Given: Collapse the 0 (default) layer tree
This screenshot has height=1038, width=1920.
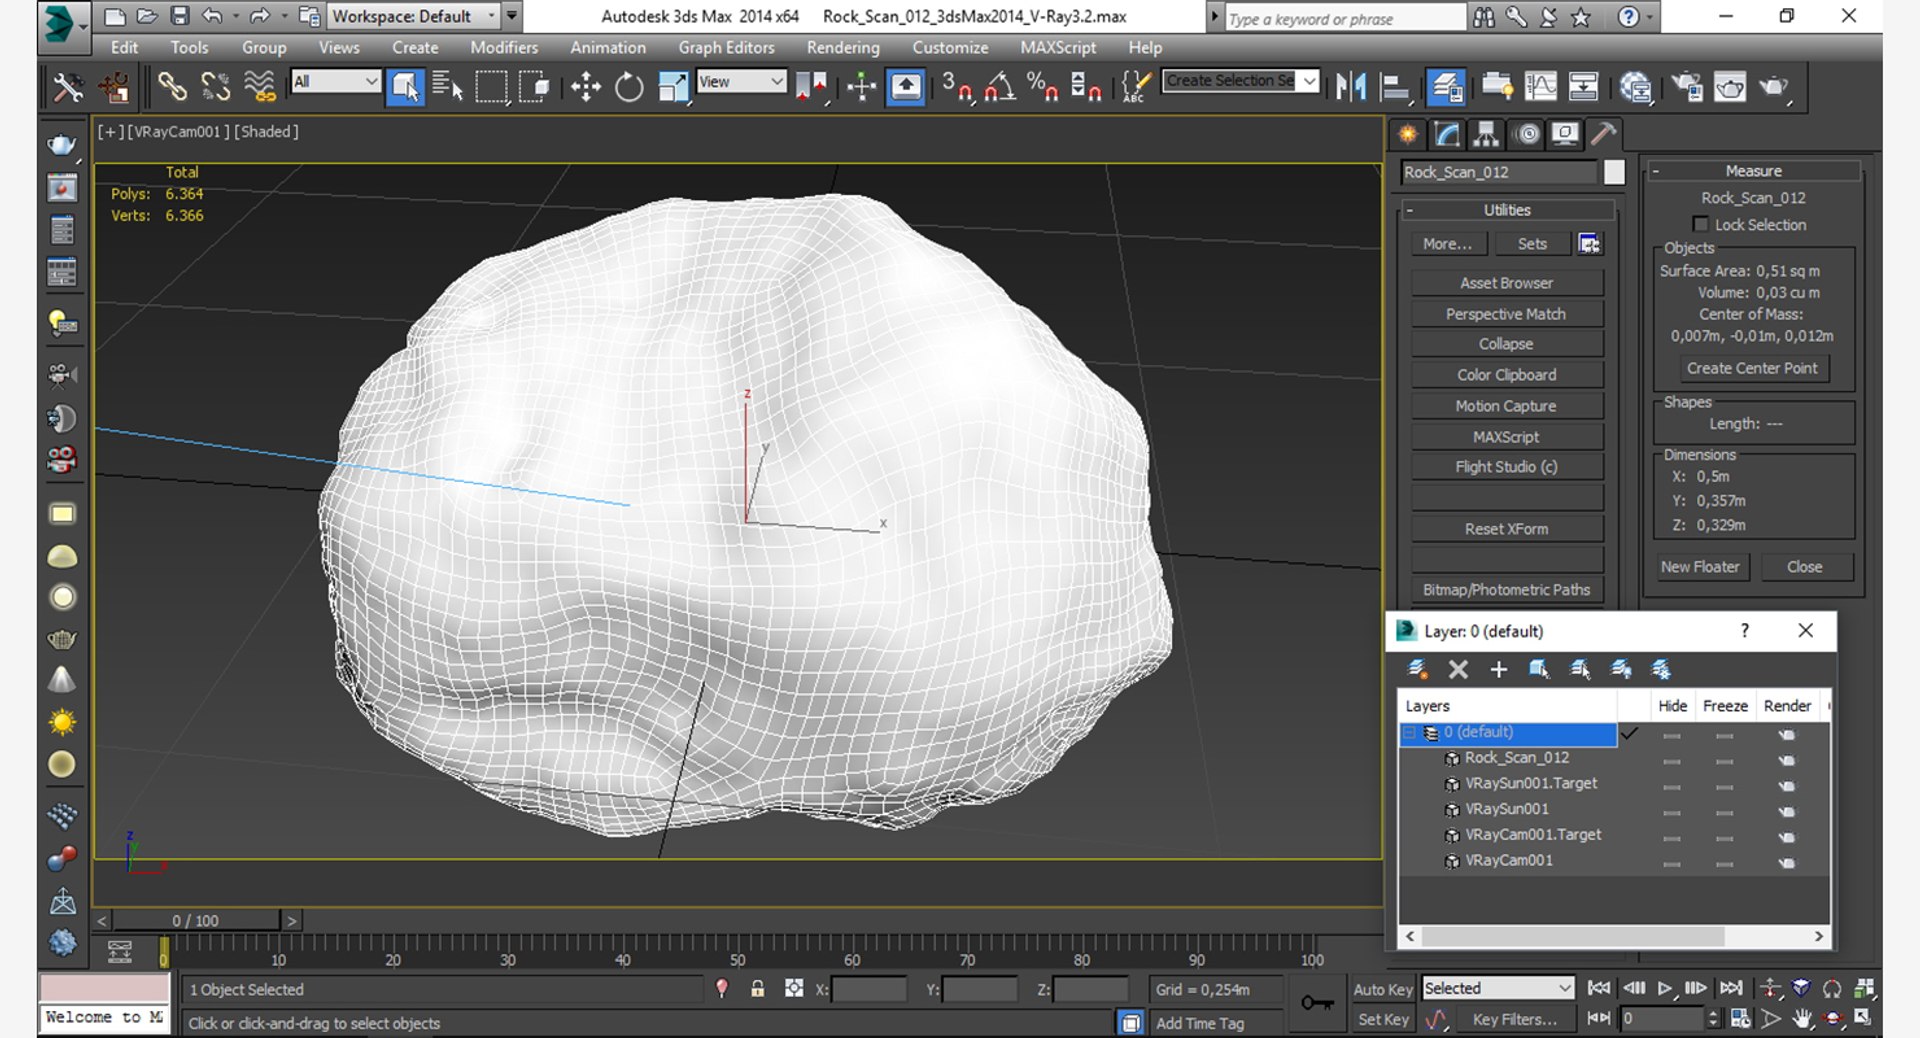Looking at the screenshot, I should 1409,733.
